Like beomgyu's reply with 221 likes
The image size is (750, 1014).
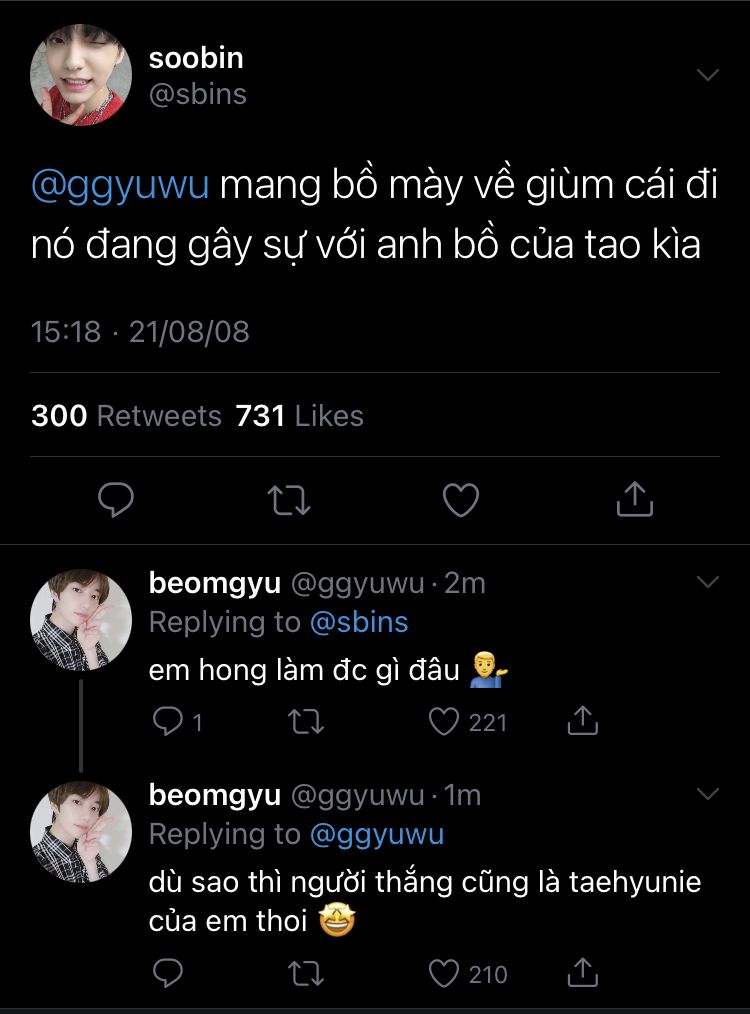444,721
